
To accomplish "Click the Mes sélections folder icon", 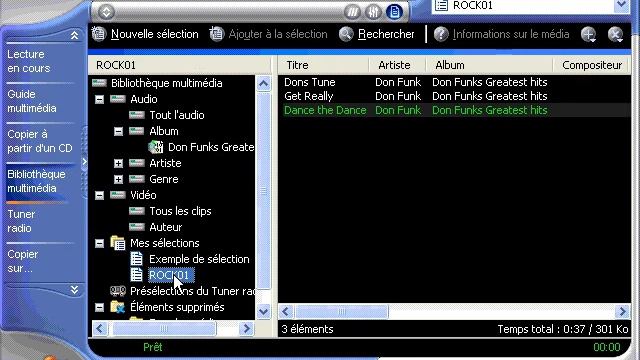I will point(118,243).
